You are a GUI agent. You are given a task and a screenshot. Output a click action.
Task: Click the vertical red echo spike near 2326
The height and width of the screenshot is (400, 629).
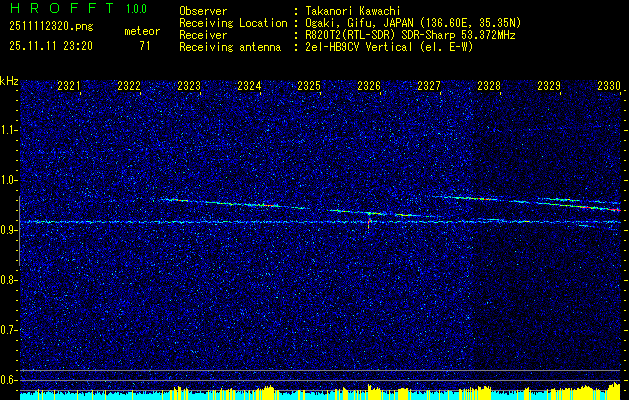coord(369,223)
